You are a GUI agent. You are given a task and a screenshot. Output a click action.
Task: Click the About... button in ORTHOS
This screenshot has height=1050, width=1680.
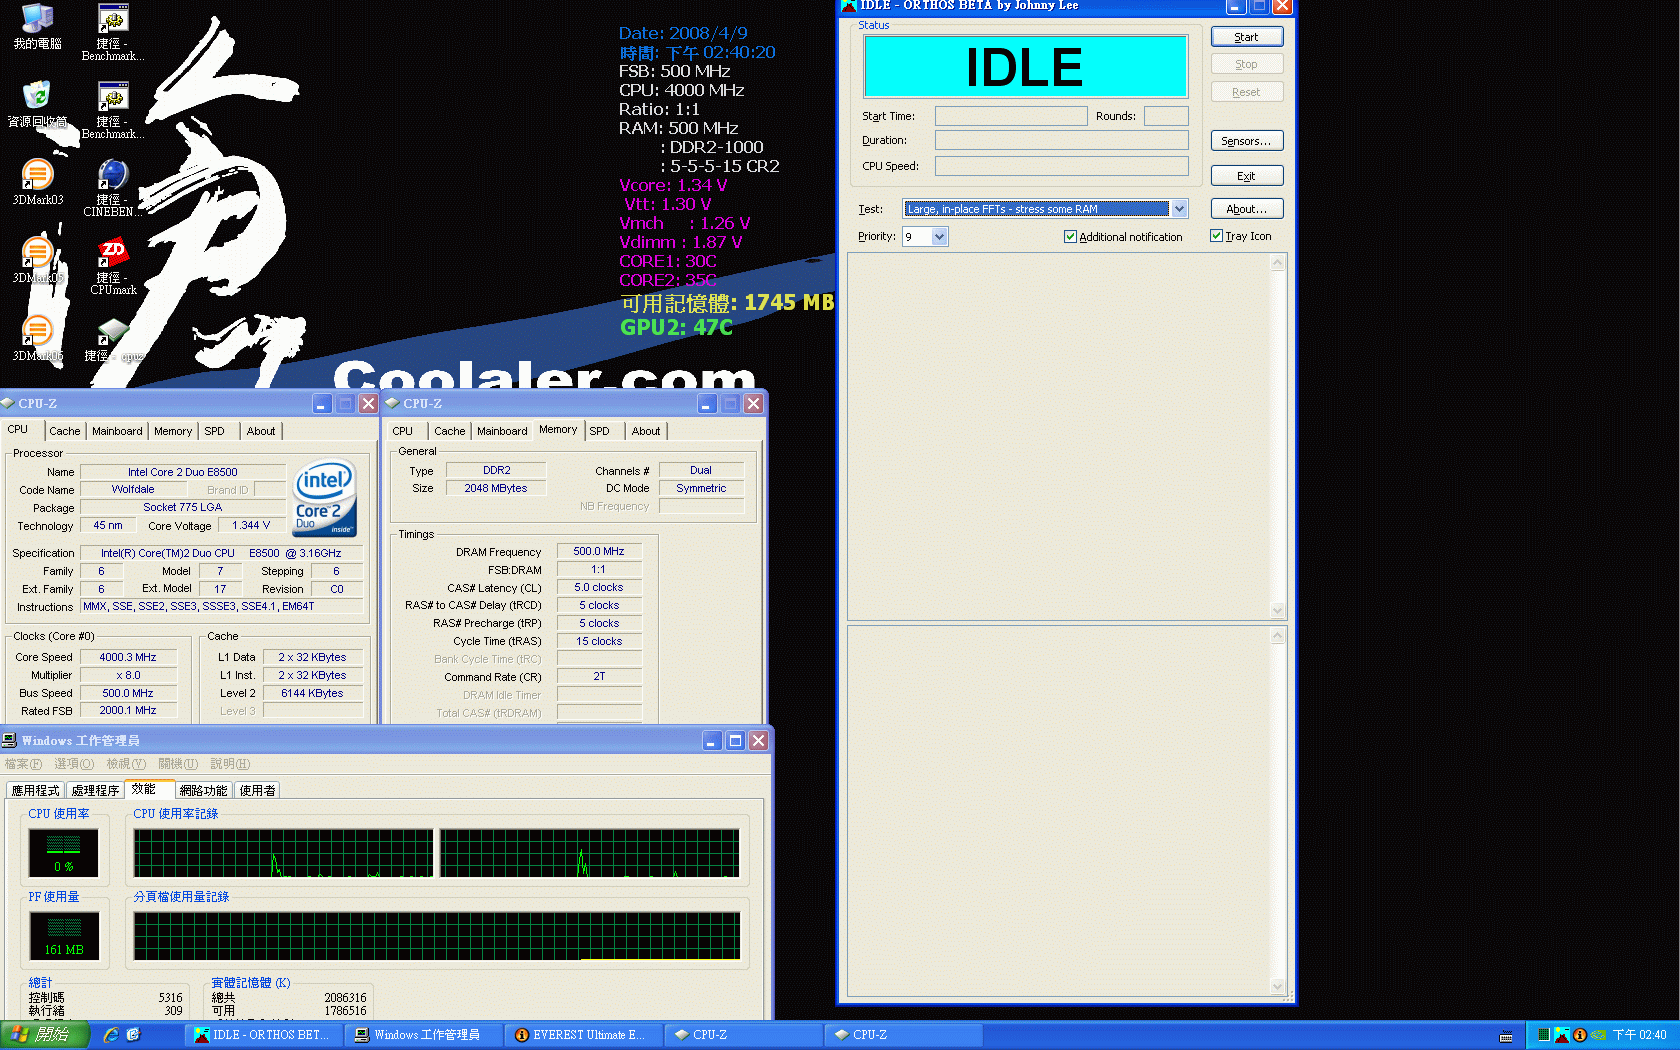(x=1246, y=209)
